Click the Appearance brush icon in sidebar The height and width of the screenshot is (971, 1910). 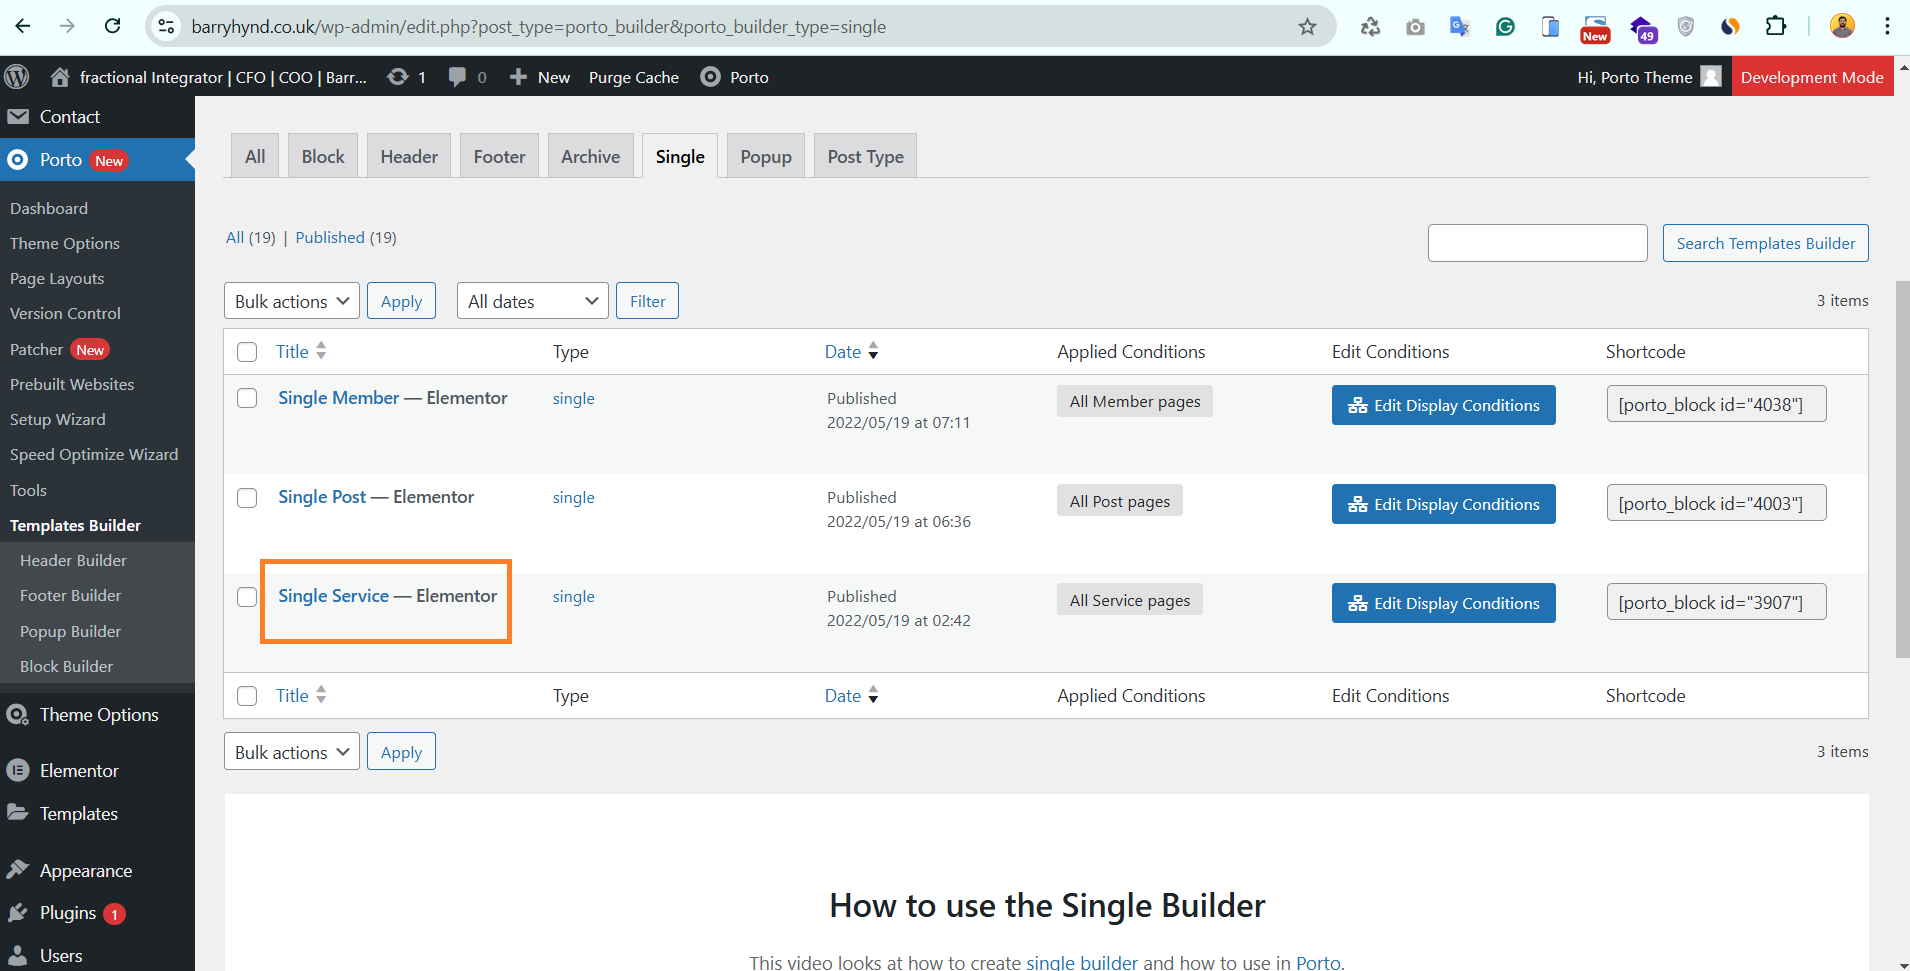pyautogui.click(x=17, y=869)
